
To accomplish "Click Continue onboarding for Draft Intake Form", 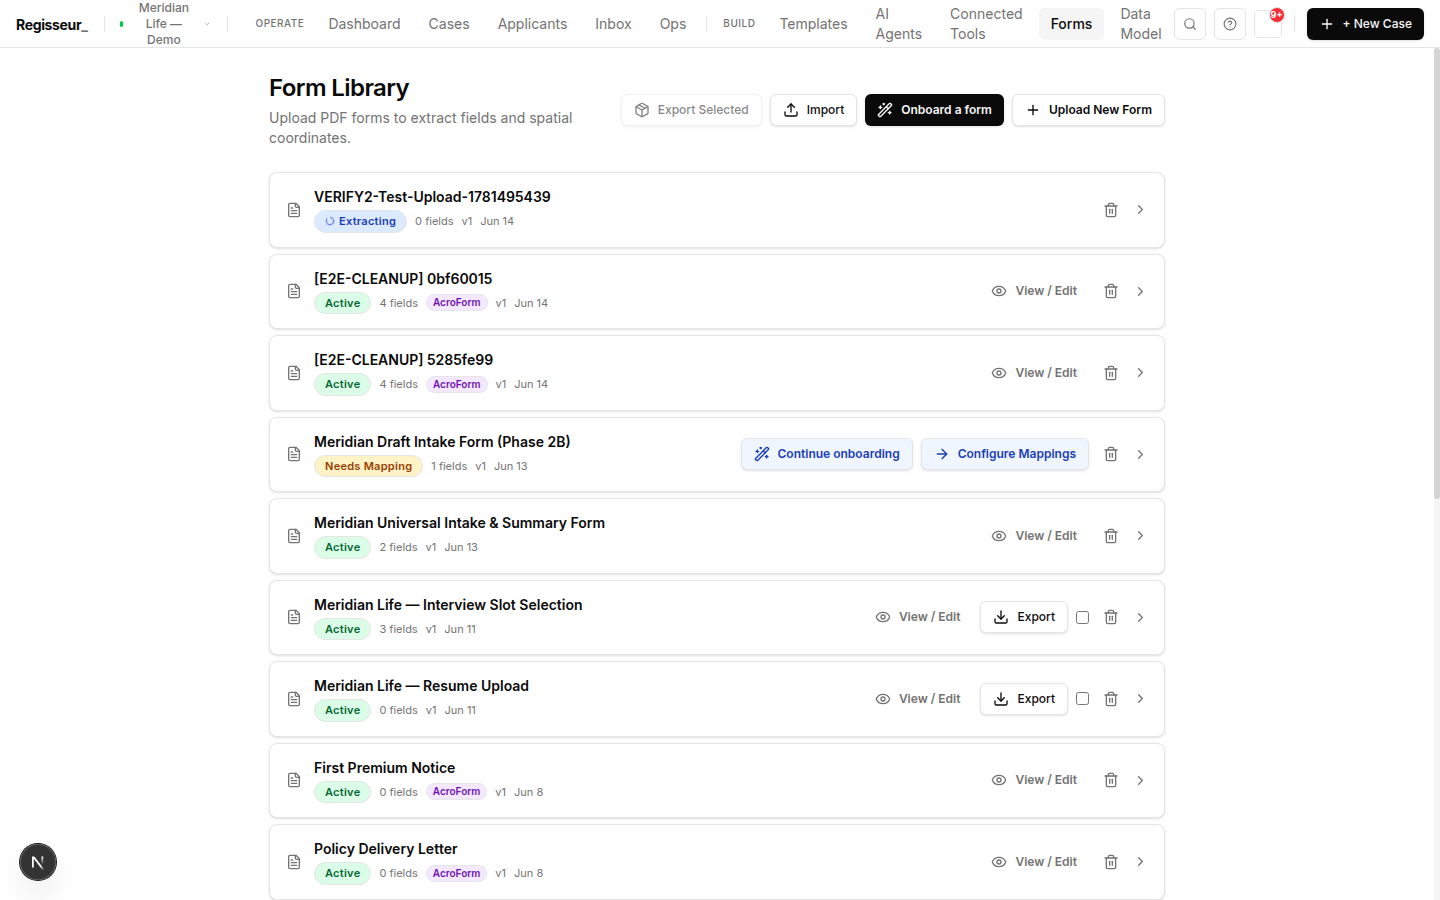I will tap(827, 454).
